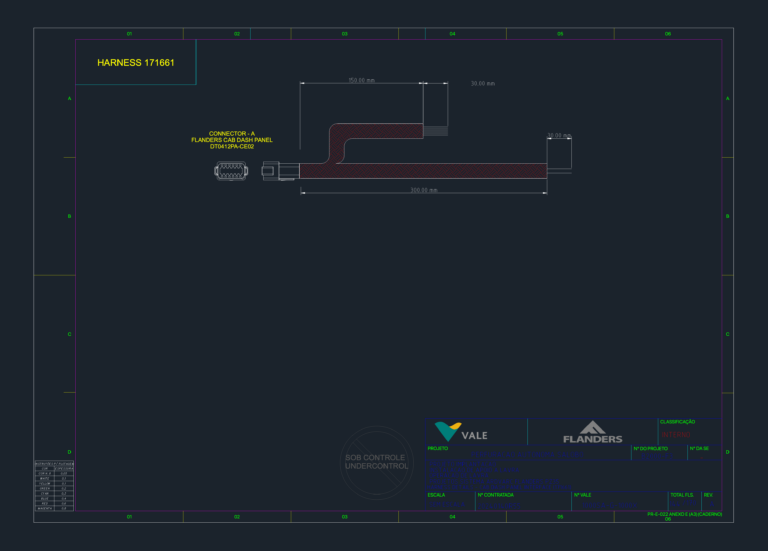Image resolution: width=768 pixels, height=551 pixels.
Task: Select the red INTERNO classification value
Action: [676, 435]
